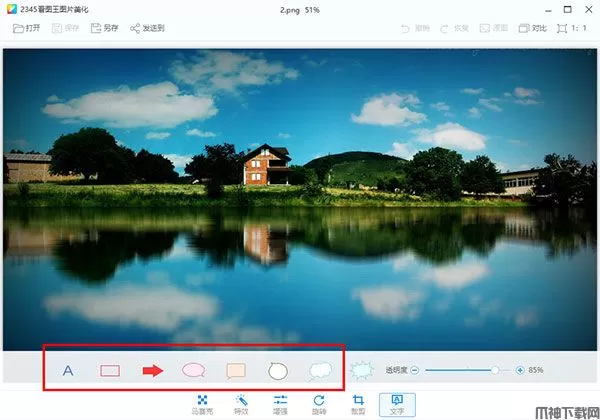
Task: Open the 裁剪 crop tab
Action: click(357, 404)
